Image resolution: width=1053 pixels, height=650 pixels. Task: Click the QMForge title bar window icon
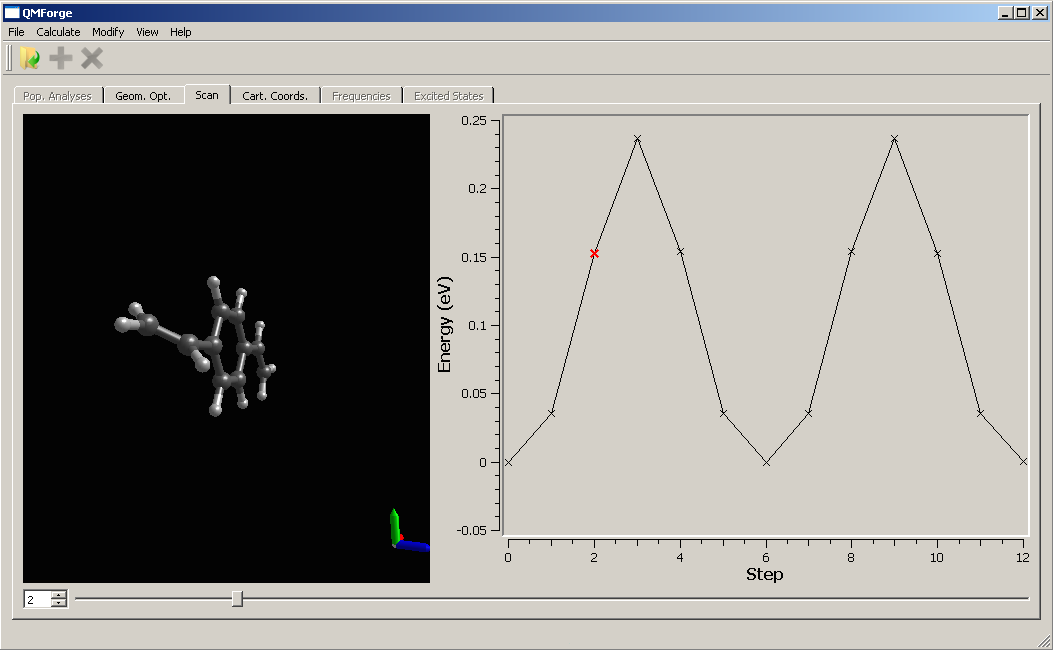click(11, 13)
